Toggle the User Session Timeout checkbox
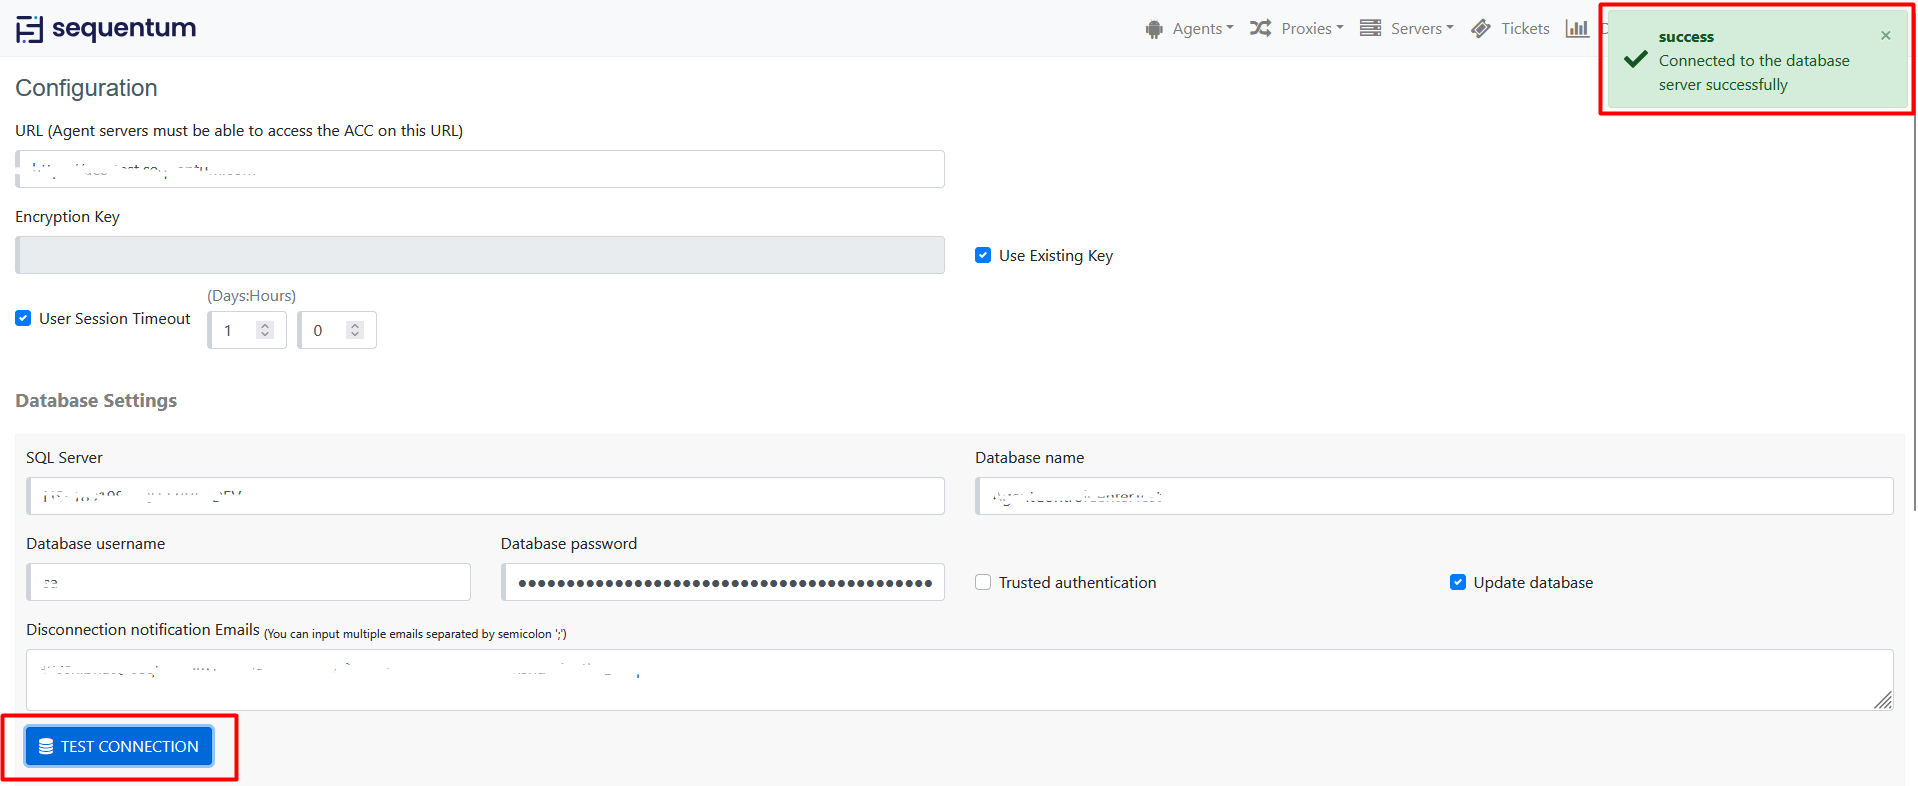Viewport: 1918px width, 786px height. [x=23, y=319]
